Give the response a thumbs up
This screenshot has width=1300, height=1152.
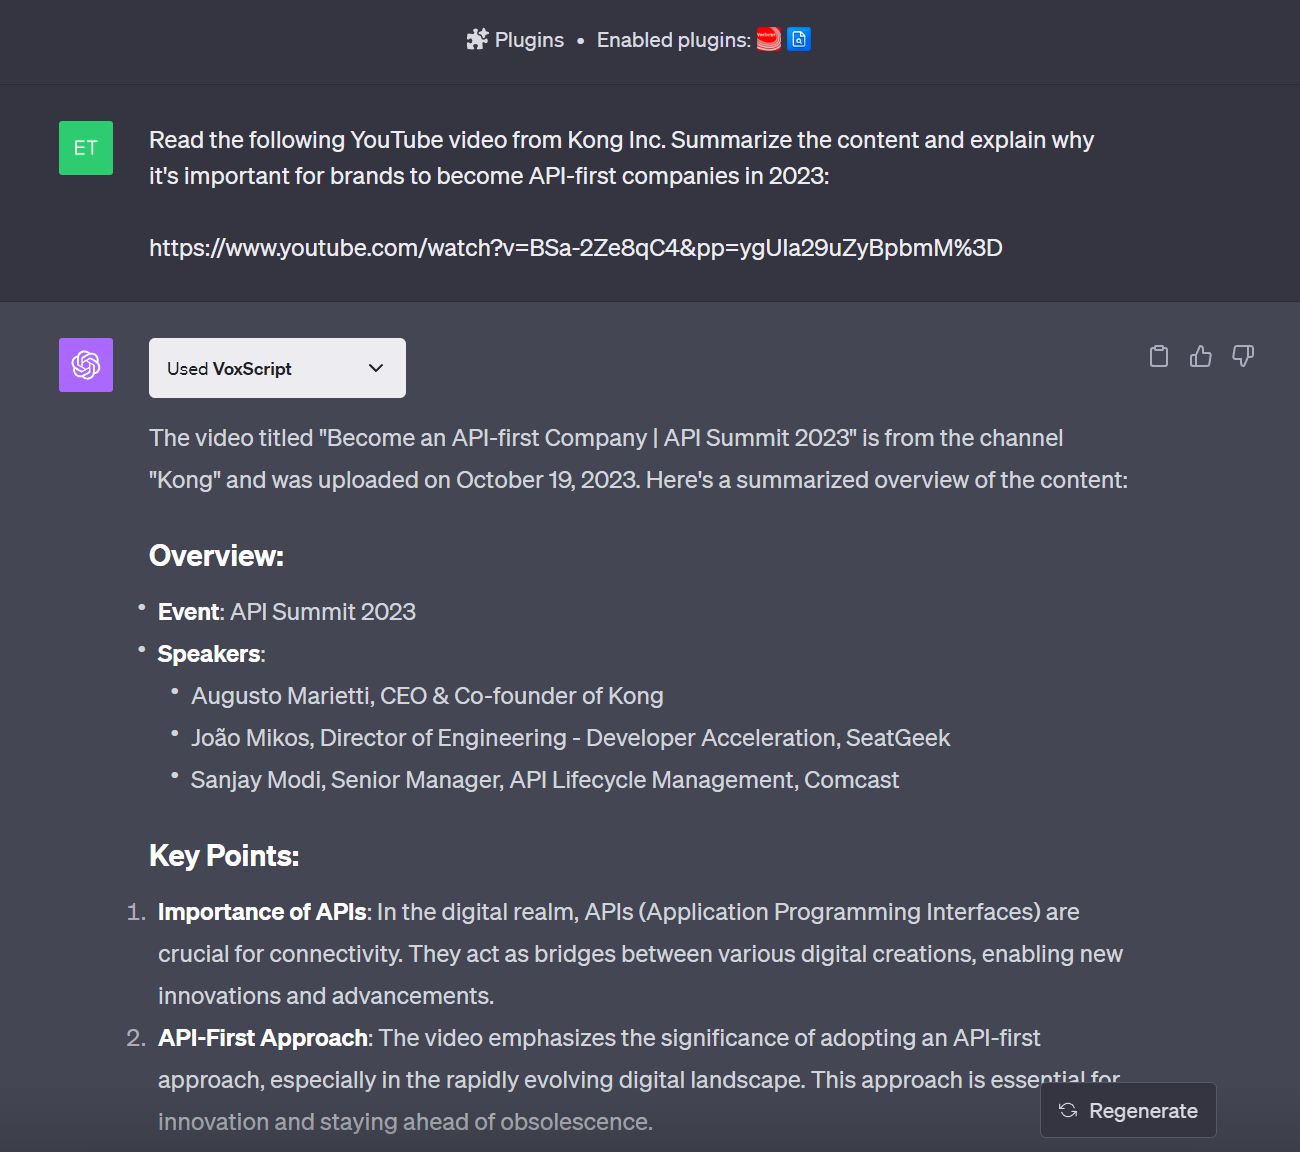(1201, 356)
